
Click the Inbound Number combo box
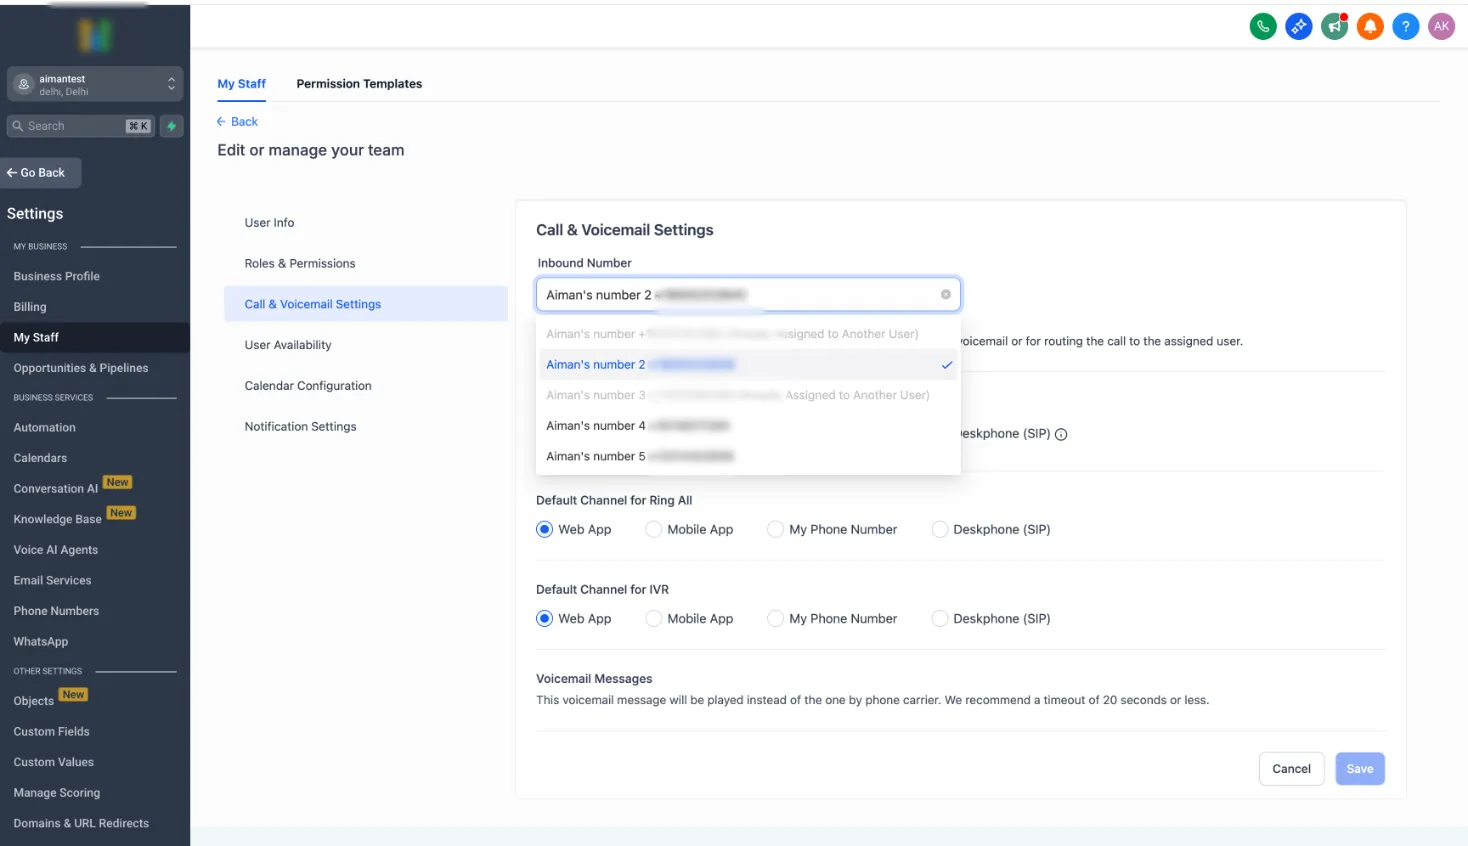point(748,295)
